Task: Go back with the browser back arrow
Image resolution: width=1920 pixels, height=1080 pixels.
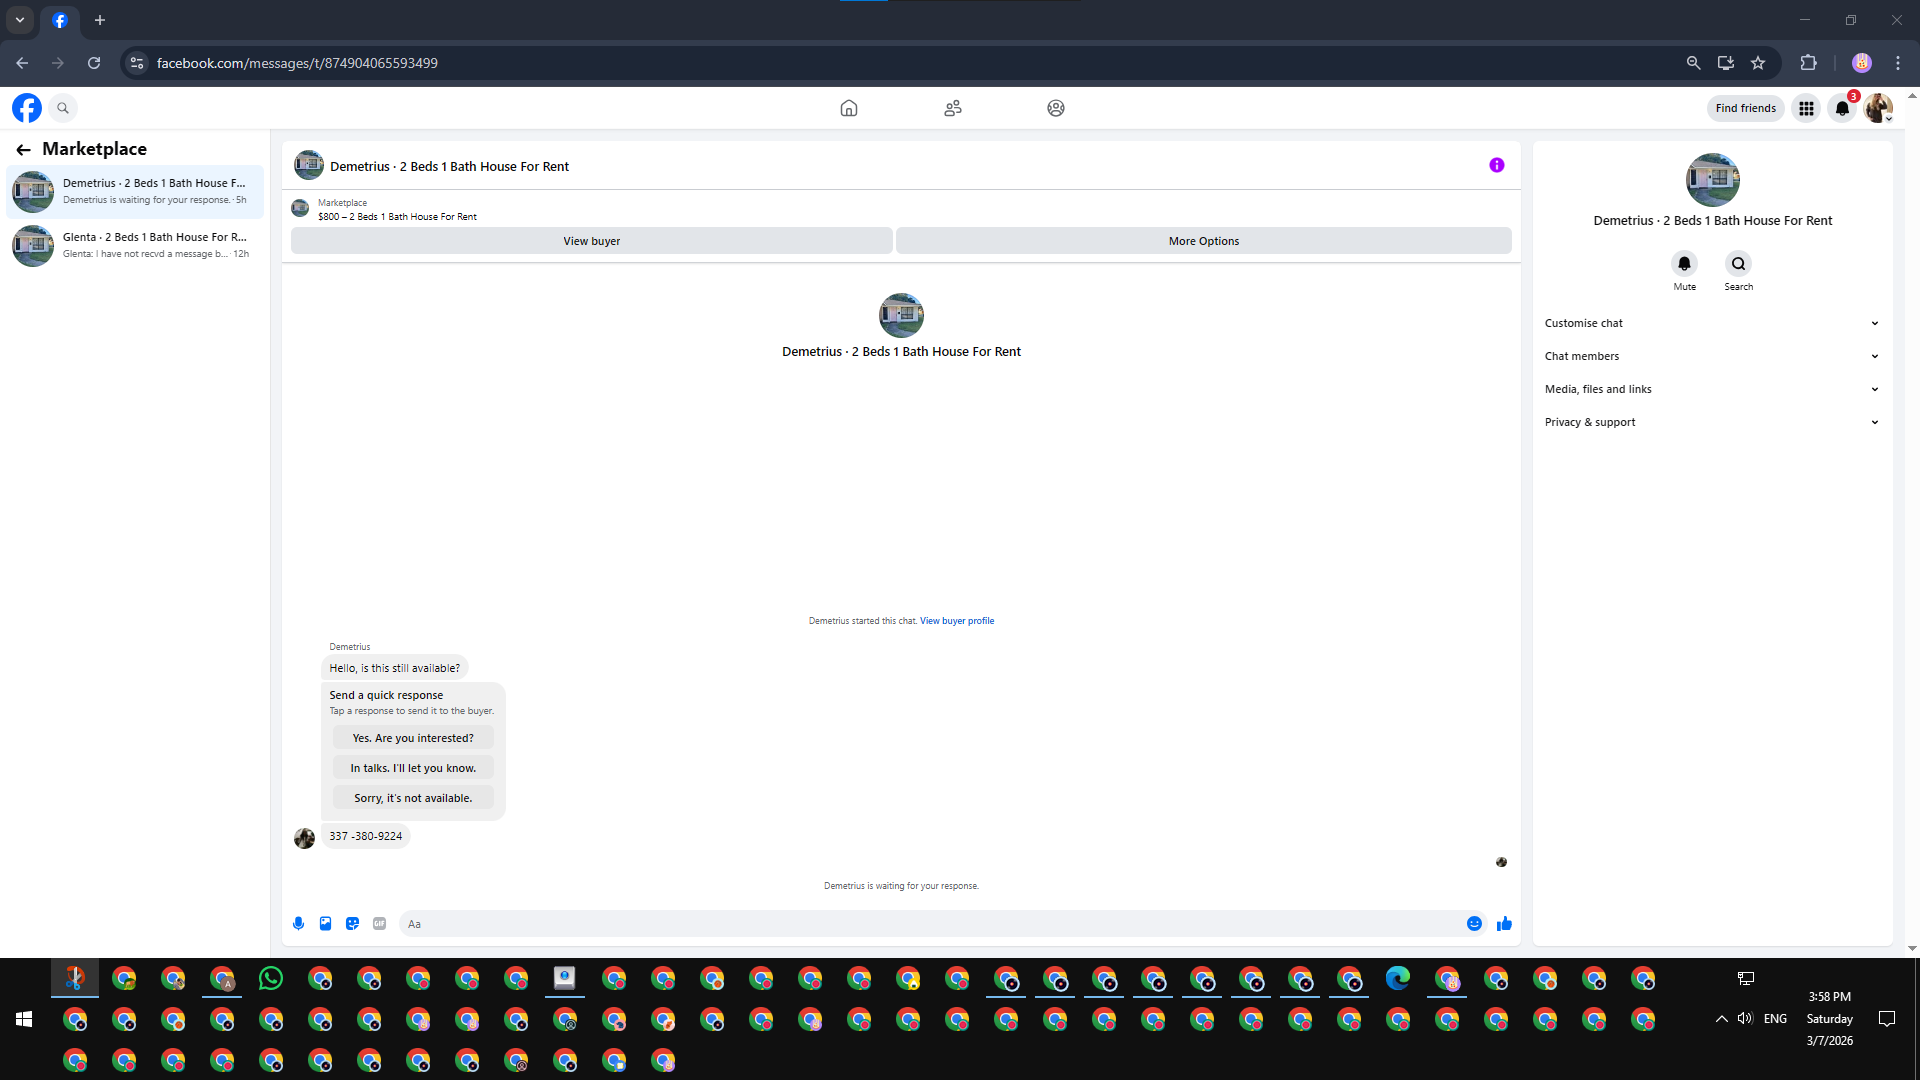Action: [22, 63]
